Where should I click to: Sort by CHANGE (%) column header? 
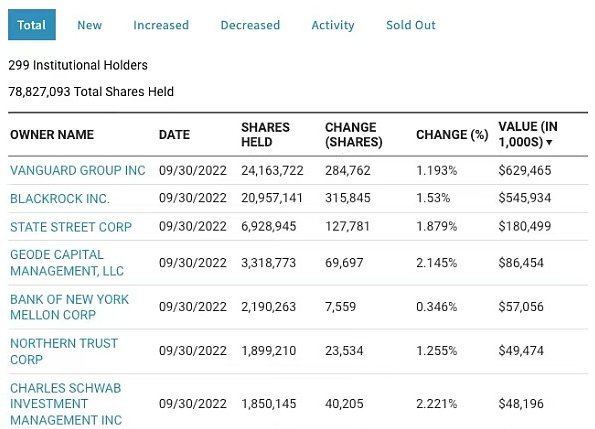tap(452, 135)
